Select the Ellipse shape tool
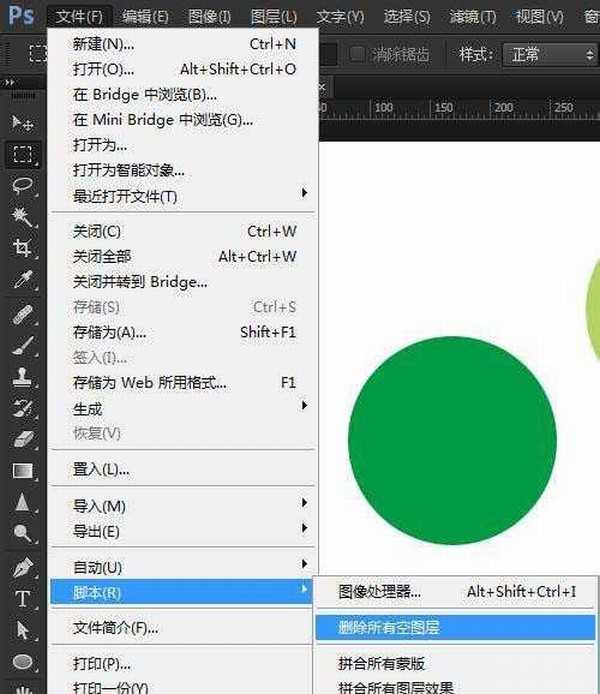The image size is (600, 694). 22,662
